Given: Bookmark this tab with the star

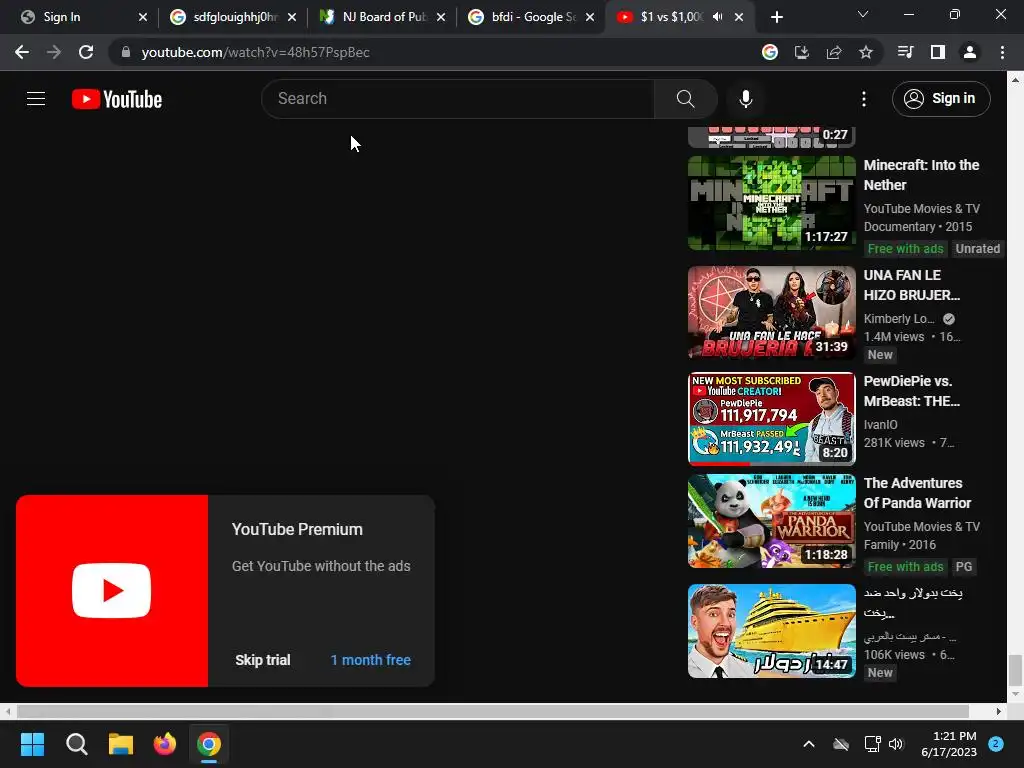Looking at the screenshot, I should click(866, 52).
